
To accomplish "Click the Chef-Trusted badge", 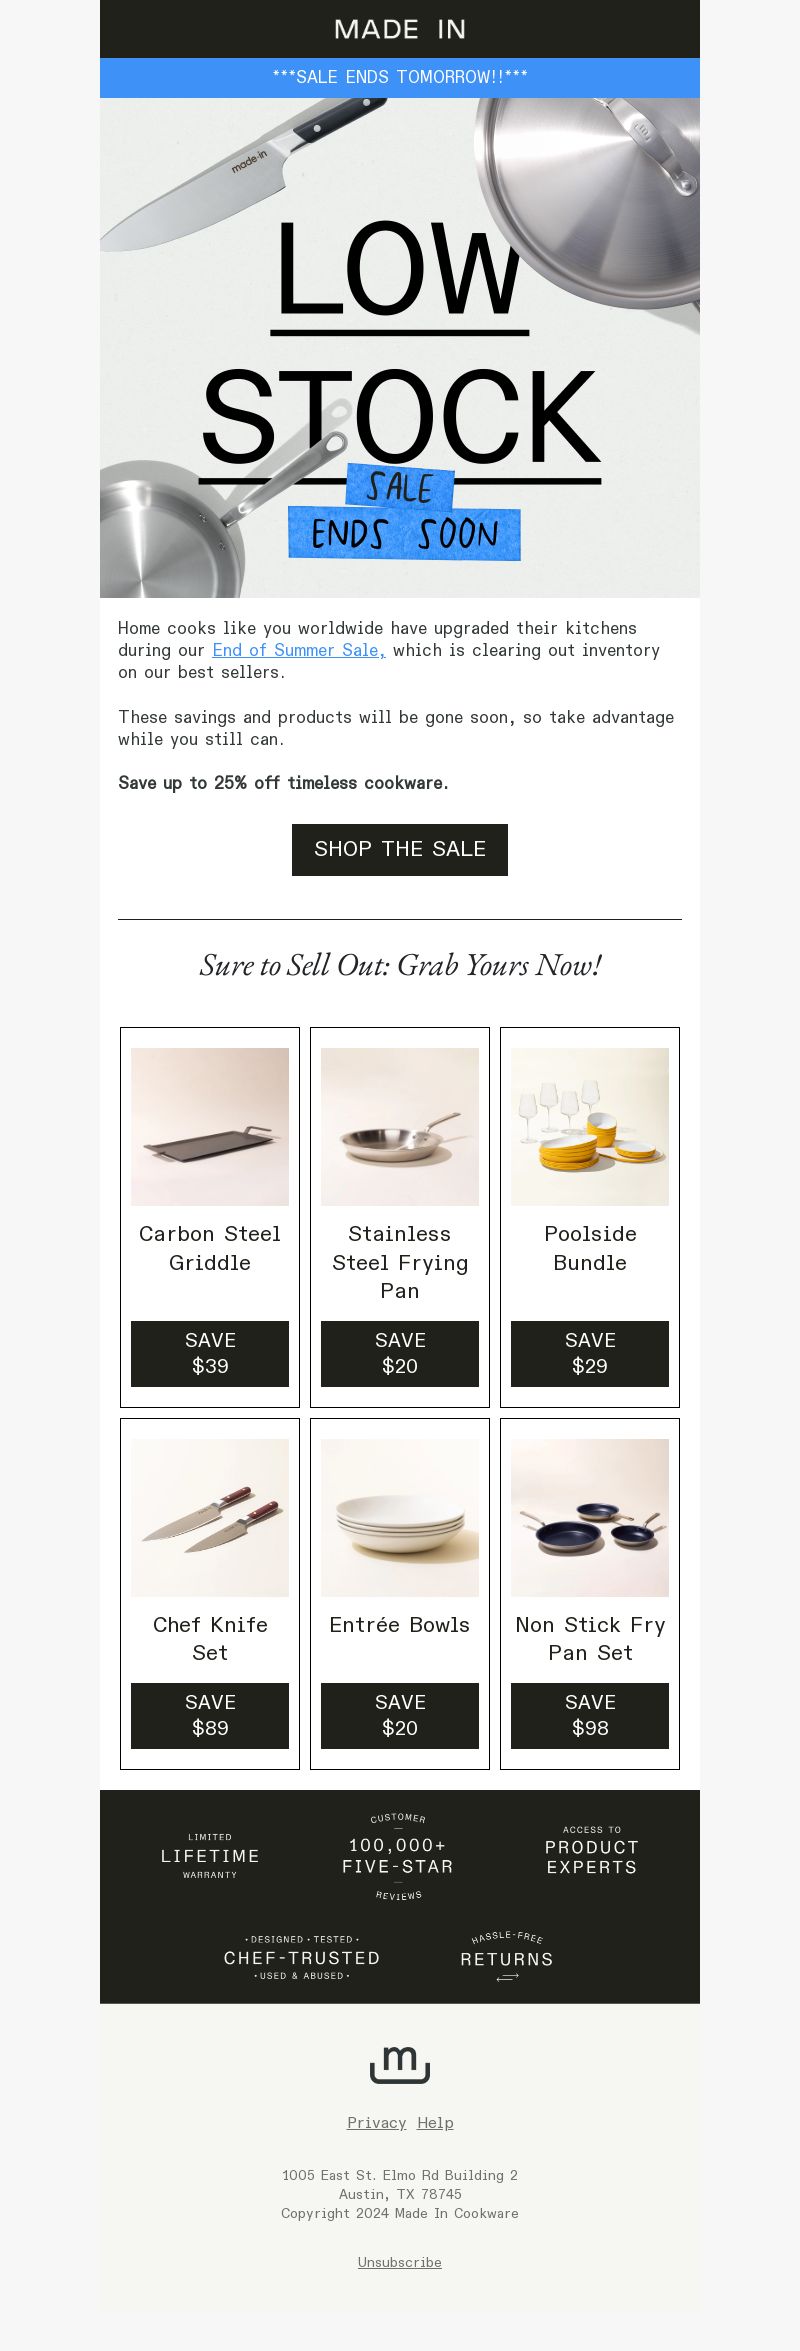I will (302, 1958).
